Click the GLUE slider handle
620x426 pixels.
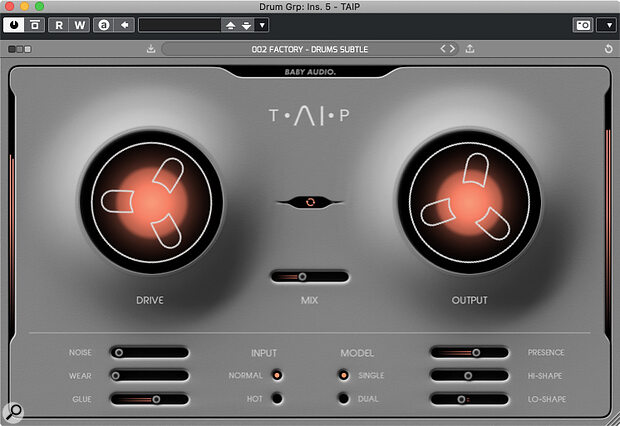(x=156, y=399)
